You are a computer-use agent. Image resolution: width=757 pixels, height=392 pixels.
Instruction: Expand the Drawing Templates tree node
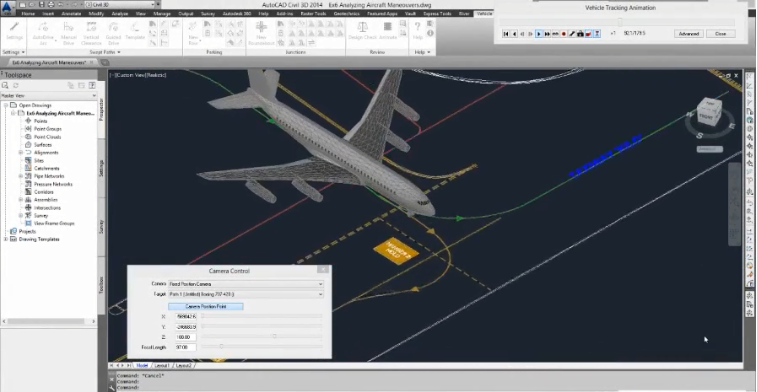(5, 239)
